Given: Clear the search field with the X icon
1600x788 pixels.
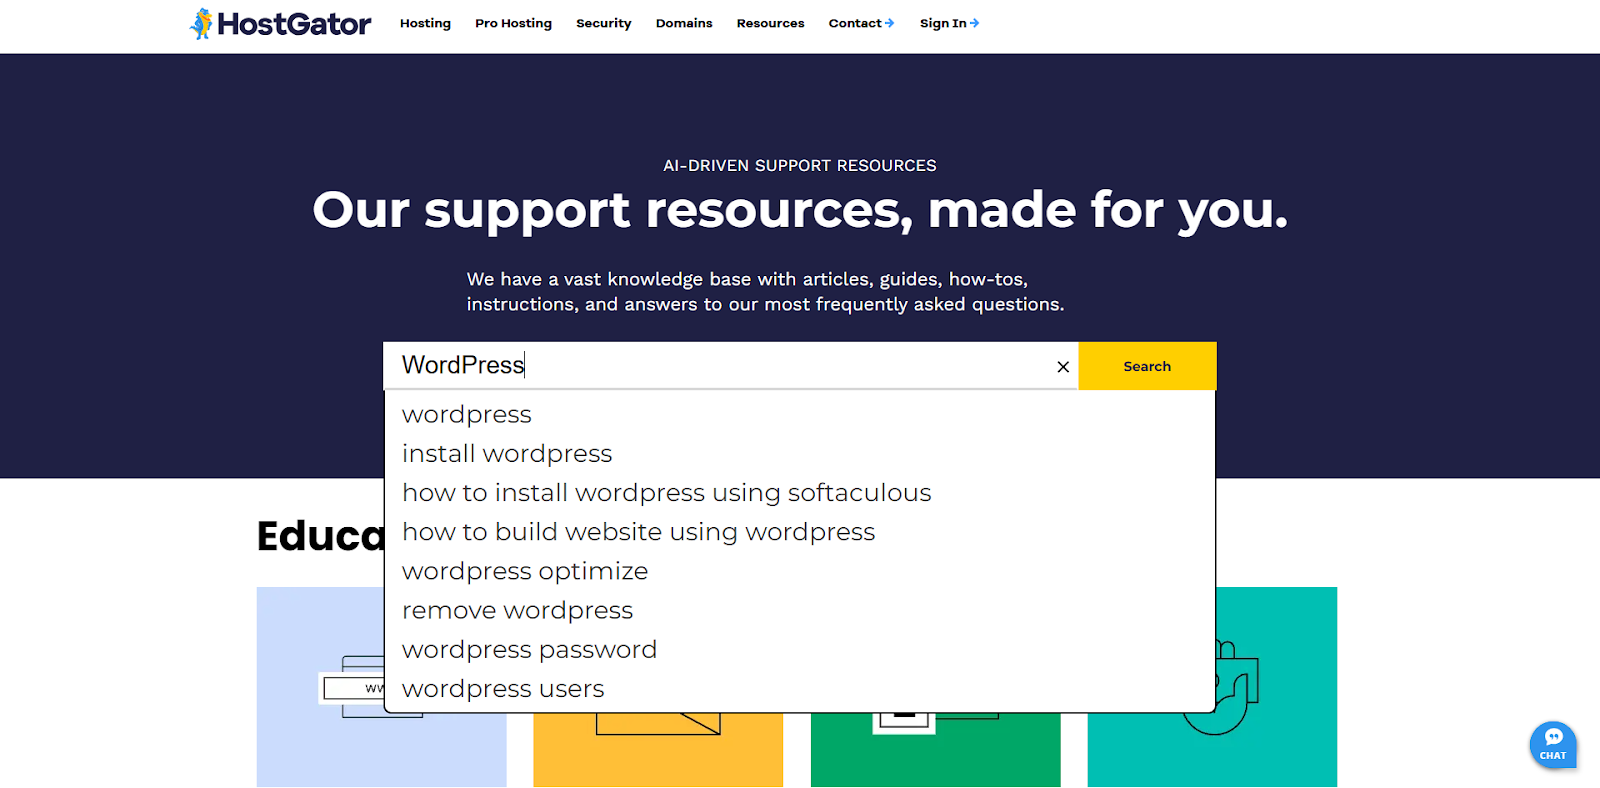Looking at the screenshot, I should tap(1063, 367).
